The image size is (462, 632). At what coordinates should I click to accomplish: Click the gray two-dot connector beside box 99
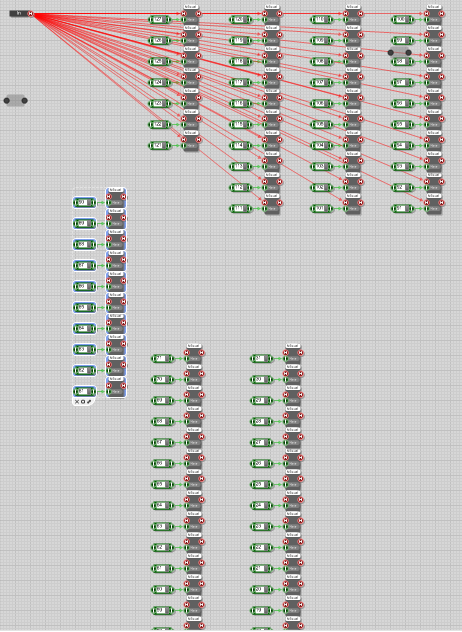400,52
